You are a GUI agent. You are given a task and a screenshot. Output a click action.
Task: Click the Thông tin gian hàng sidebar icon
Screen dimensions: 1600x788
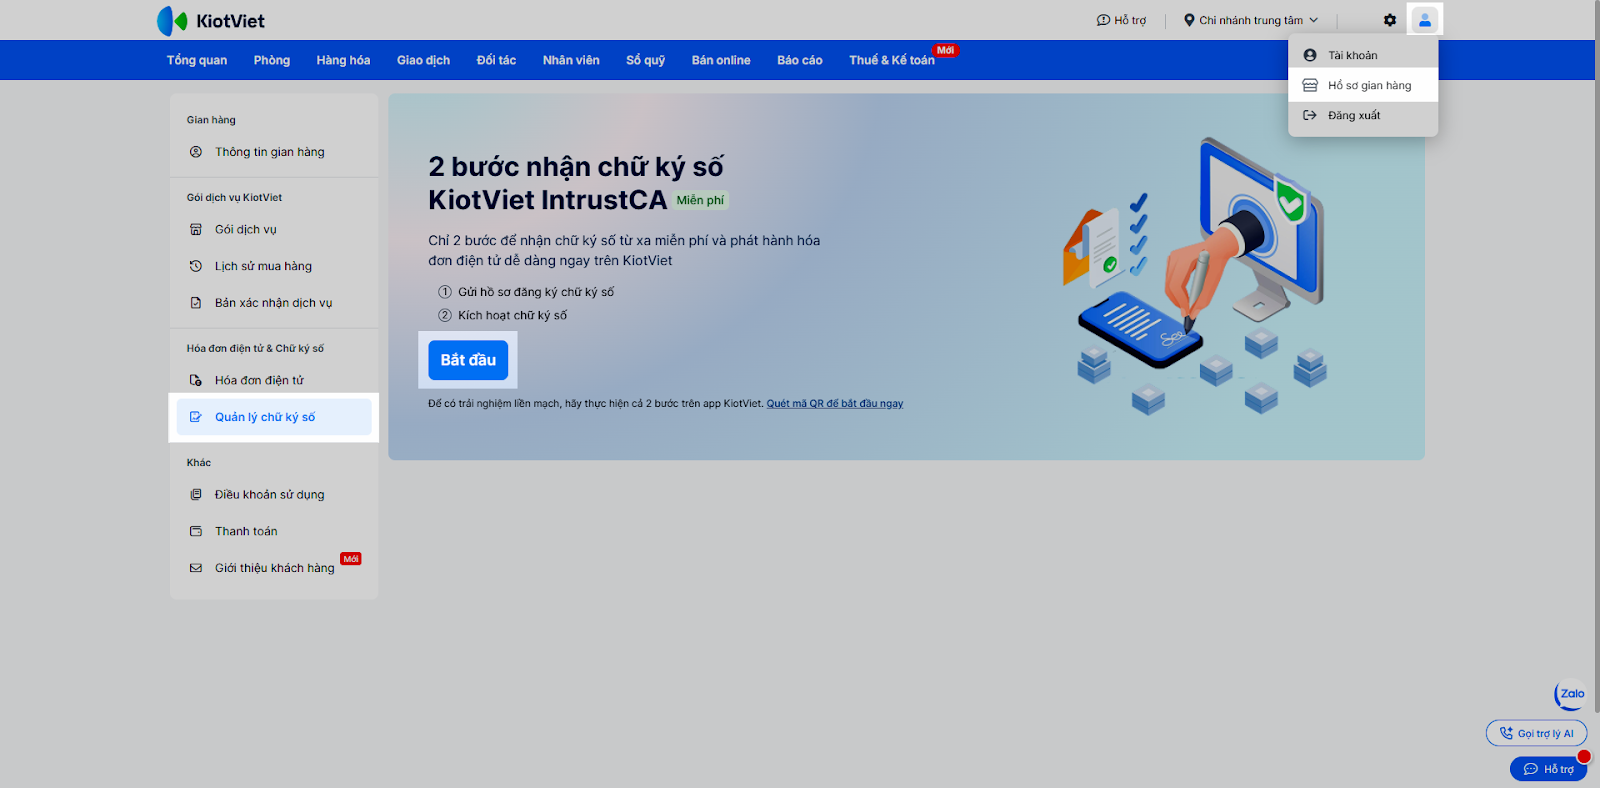point(196,152)
